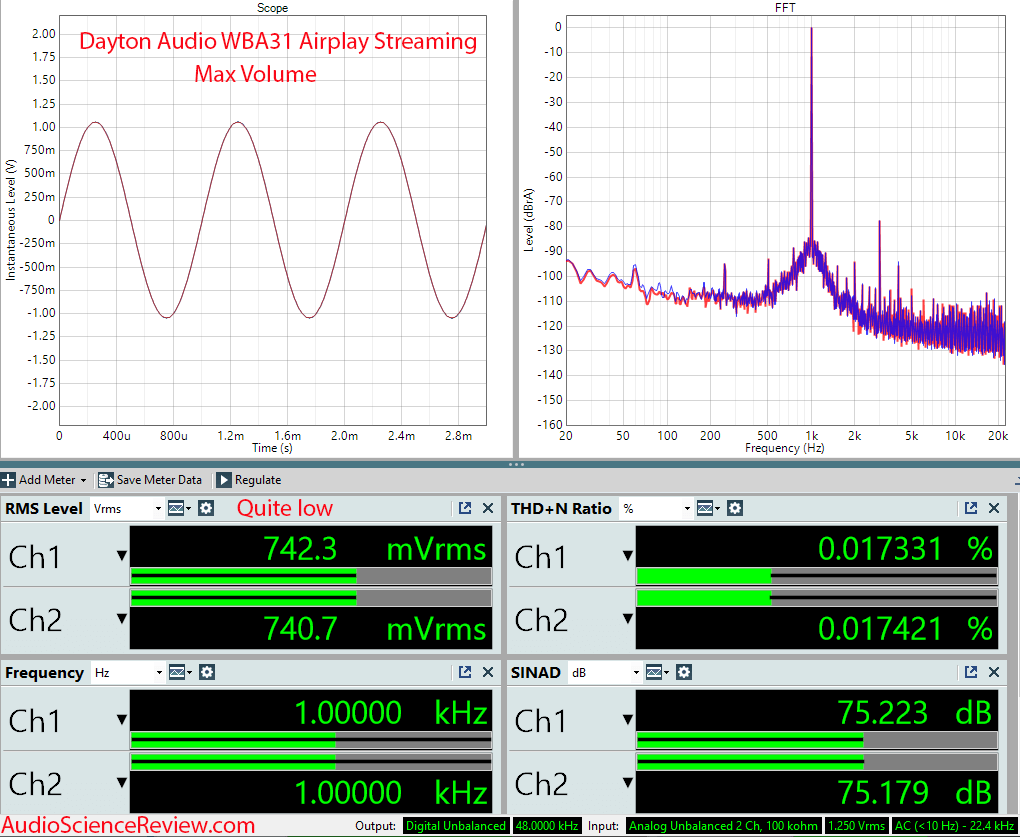This screenshot has width=1020, height=837.
Task: Click the Add Meter plus icon
Action: tap(8, 480)
